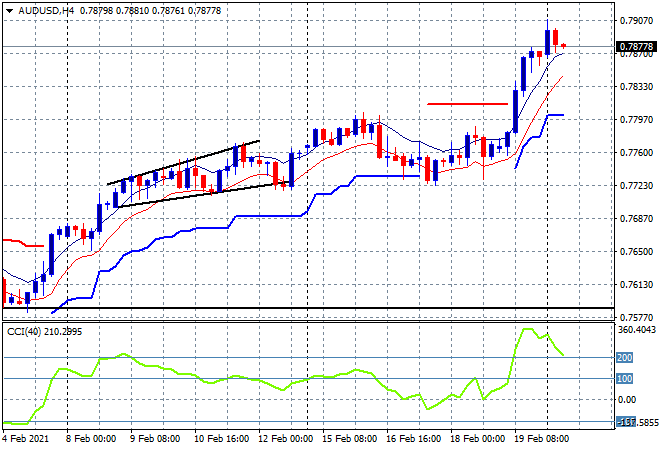Image resolution: width=660 pixels, height=450 pixels.
Task: Click the chart menu triangle beside AUDUSD,H4
Action: 9,11
